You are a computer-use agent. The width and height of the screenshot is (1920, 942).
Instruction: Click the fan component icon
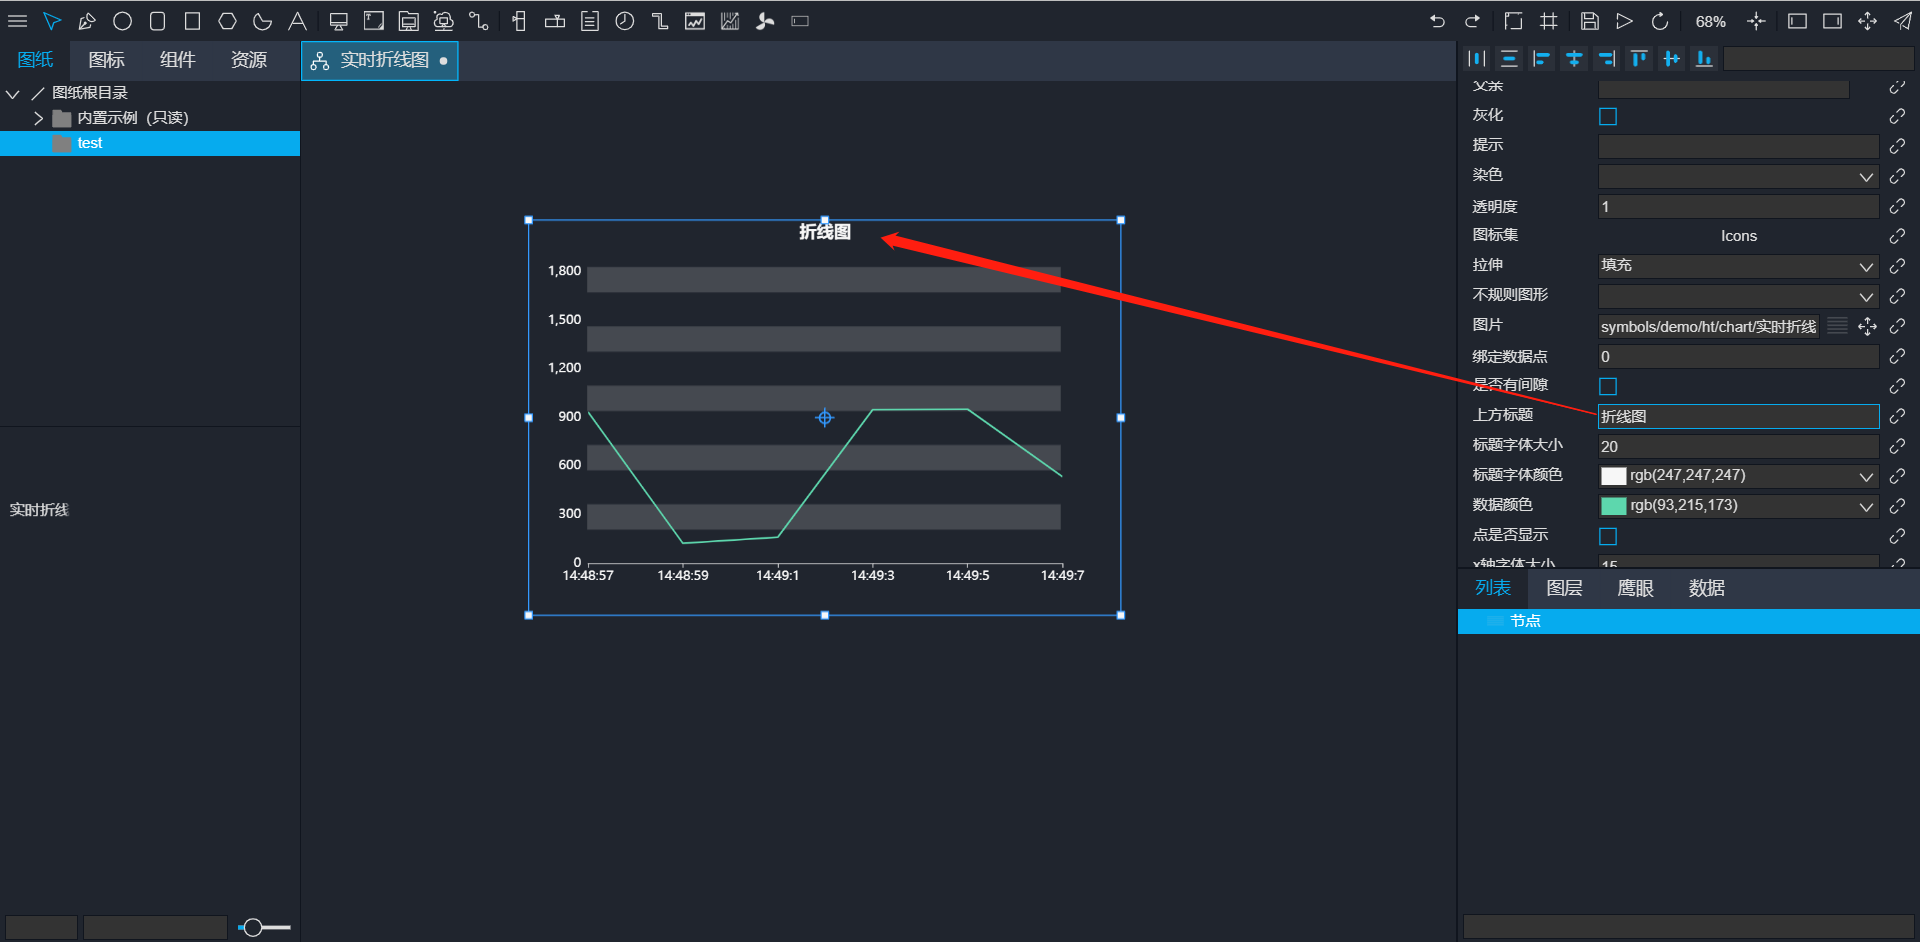click(765, 21)
